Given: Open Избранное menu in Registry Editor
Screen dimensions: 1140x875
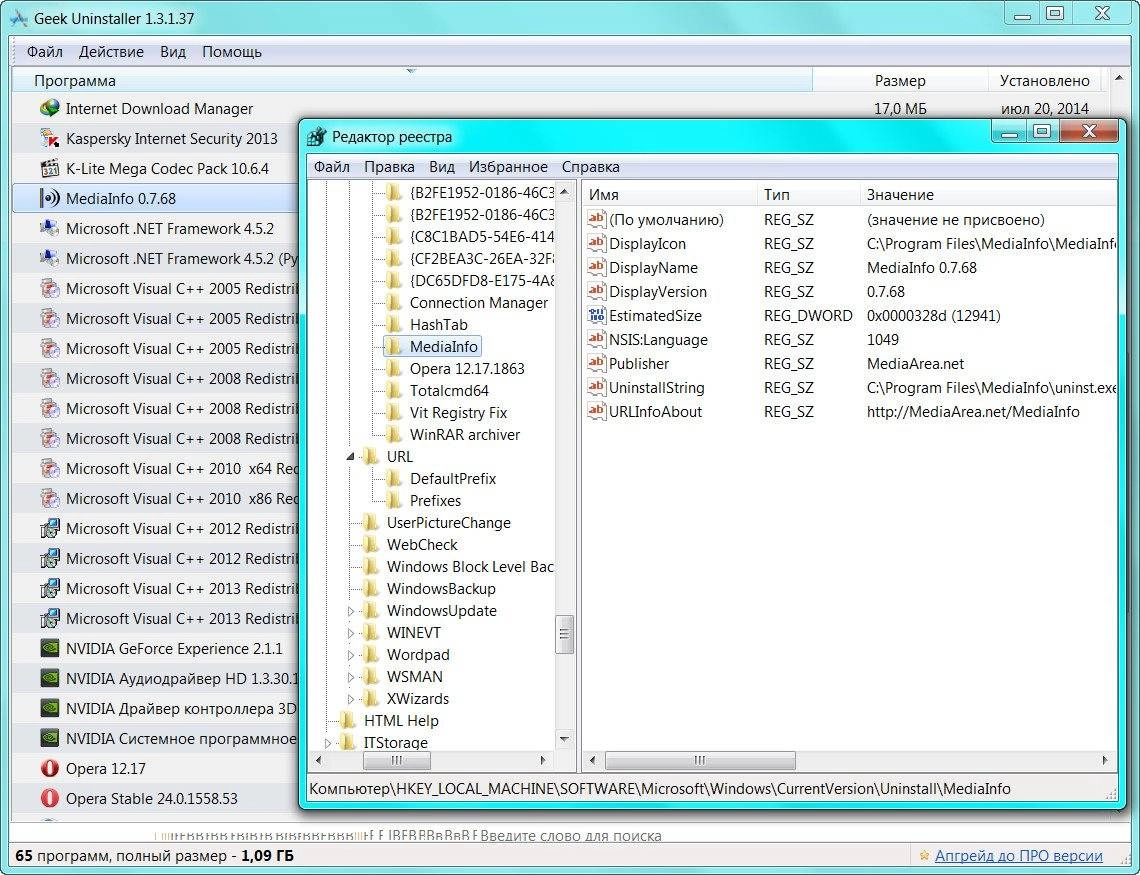Looking at the screenshot, I should pyautogui.click(x=508, y=166).
